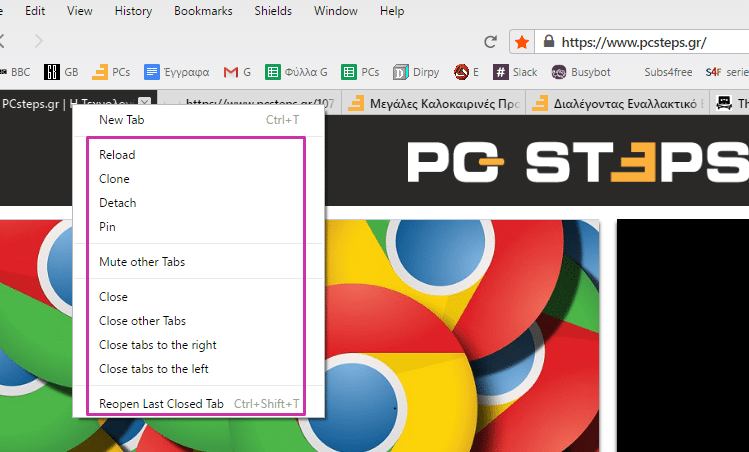Choose Clone from the context menu
749x452 pixels.
pos(199,179)
